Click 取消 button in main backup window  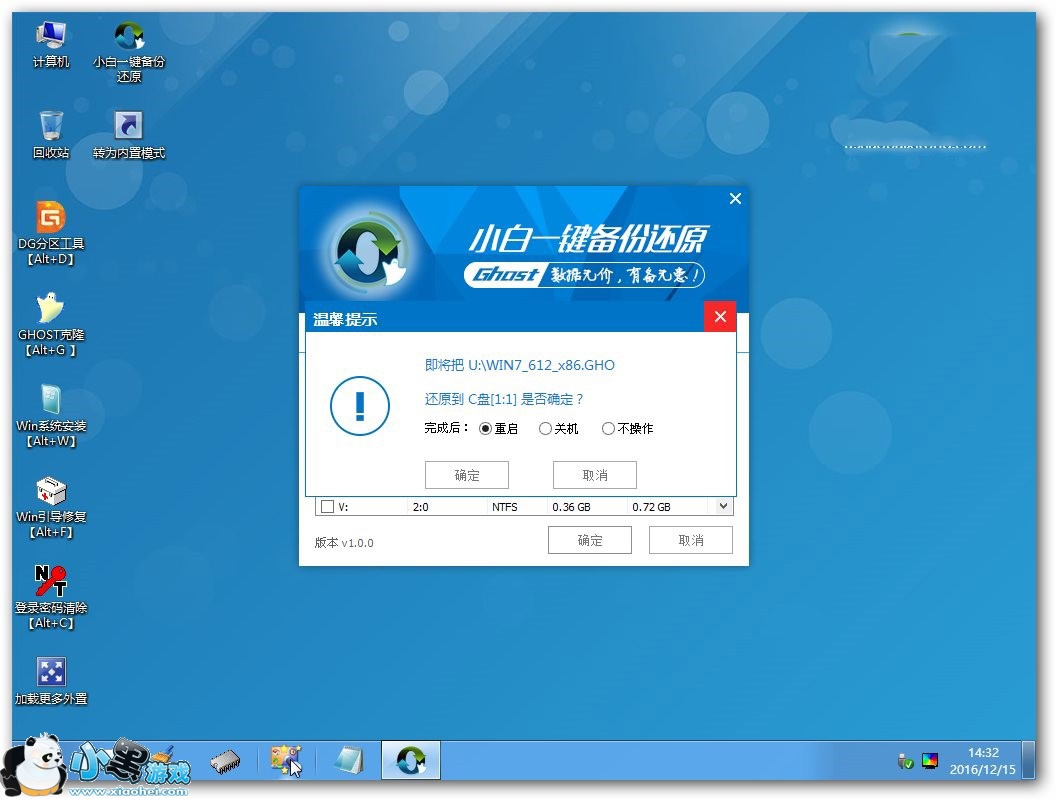[691, 540]
